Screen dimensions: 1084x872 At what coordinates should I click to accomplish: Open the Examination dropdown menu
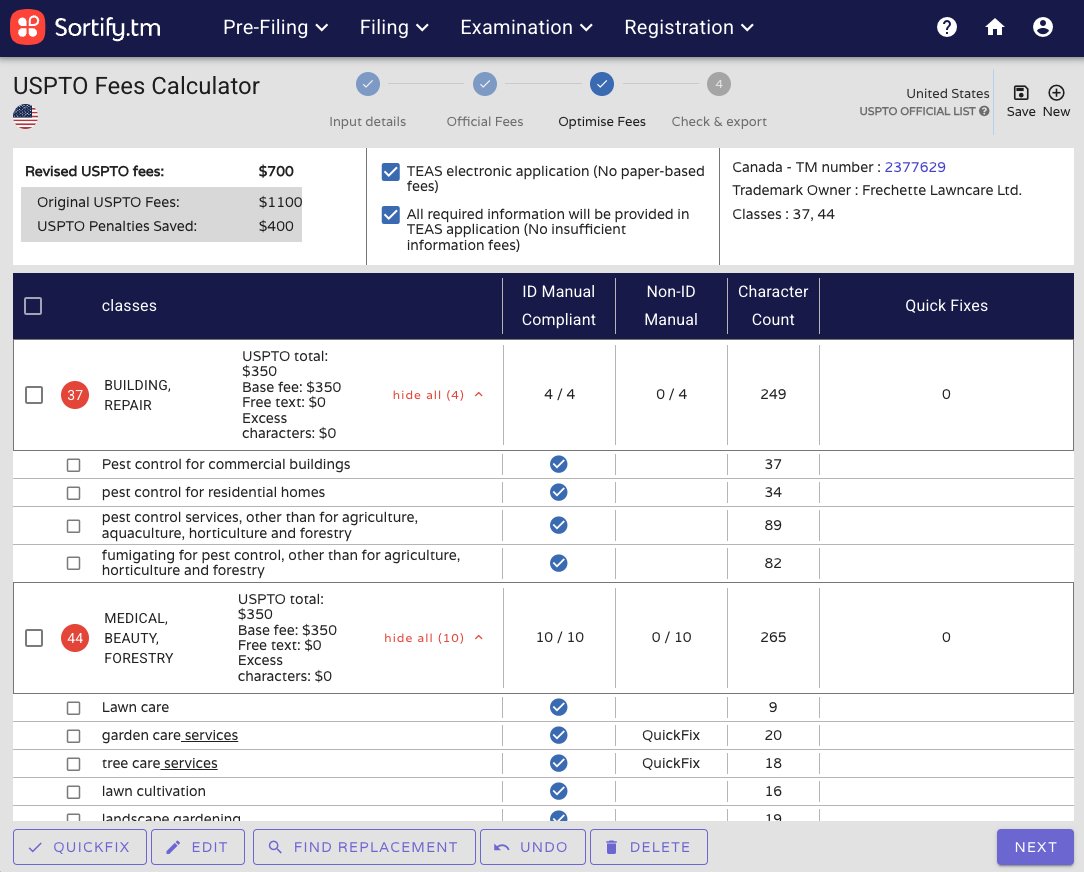[x=527, y=27]
